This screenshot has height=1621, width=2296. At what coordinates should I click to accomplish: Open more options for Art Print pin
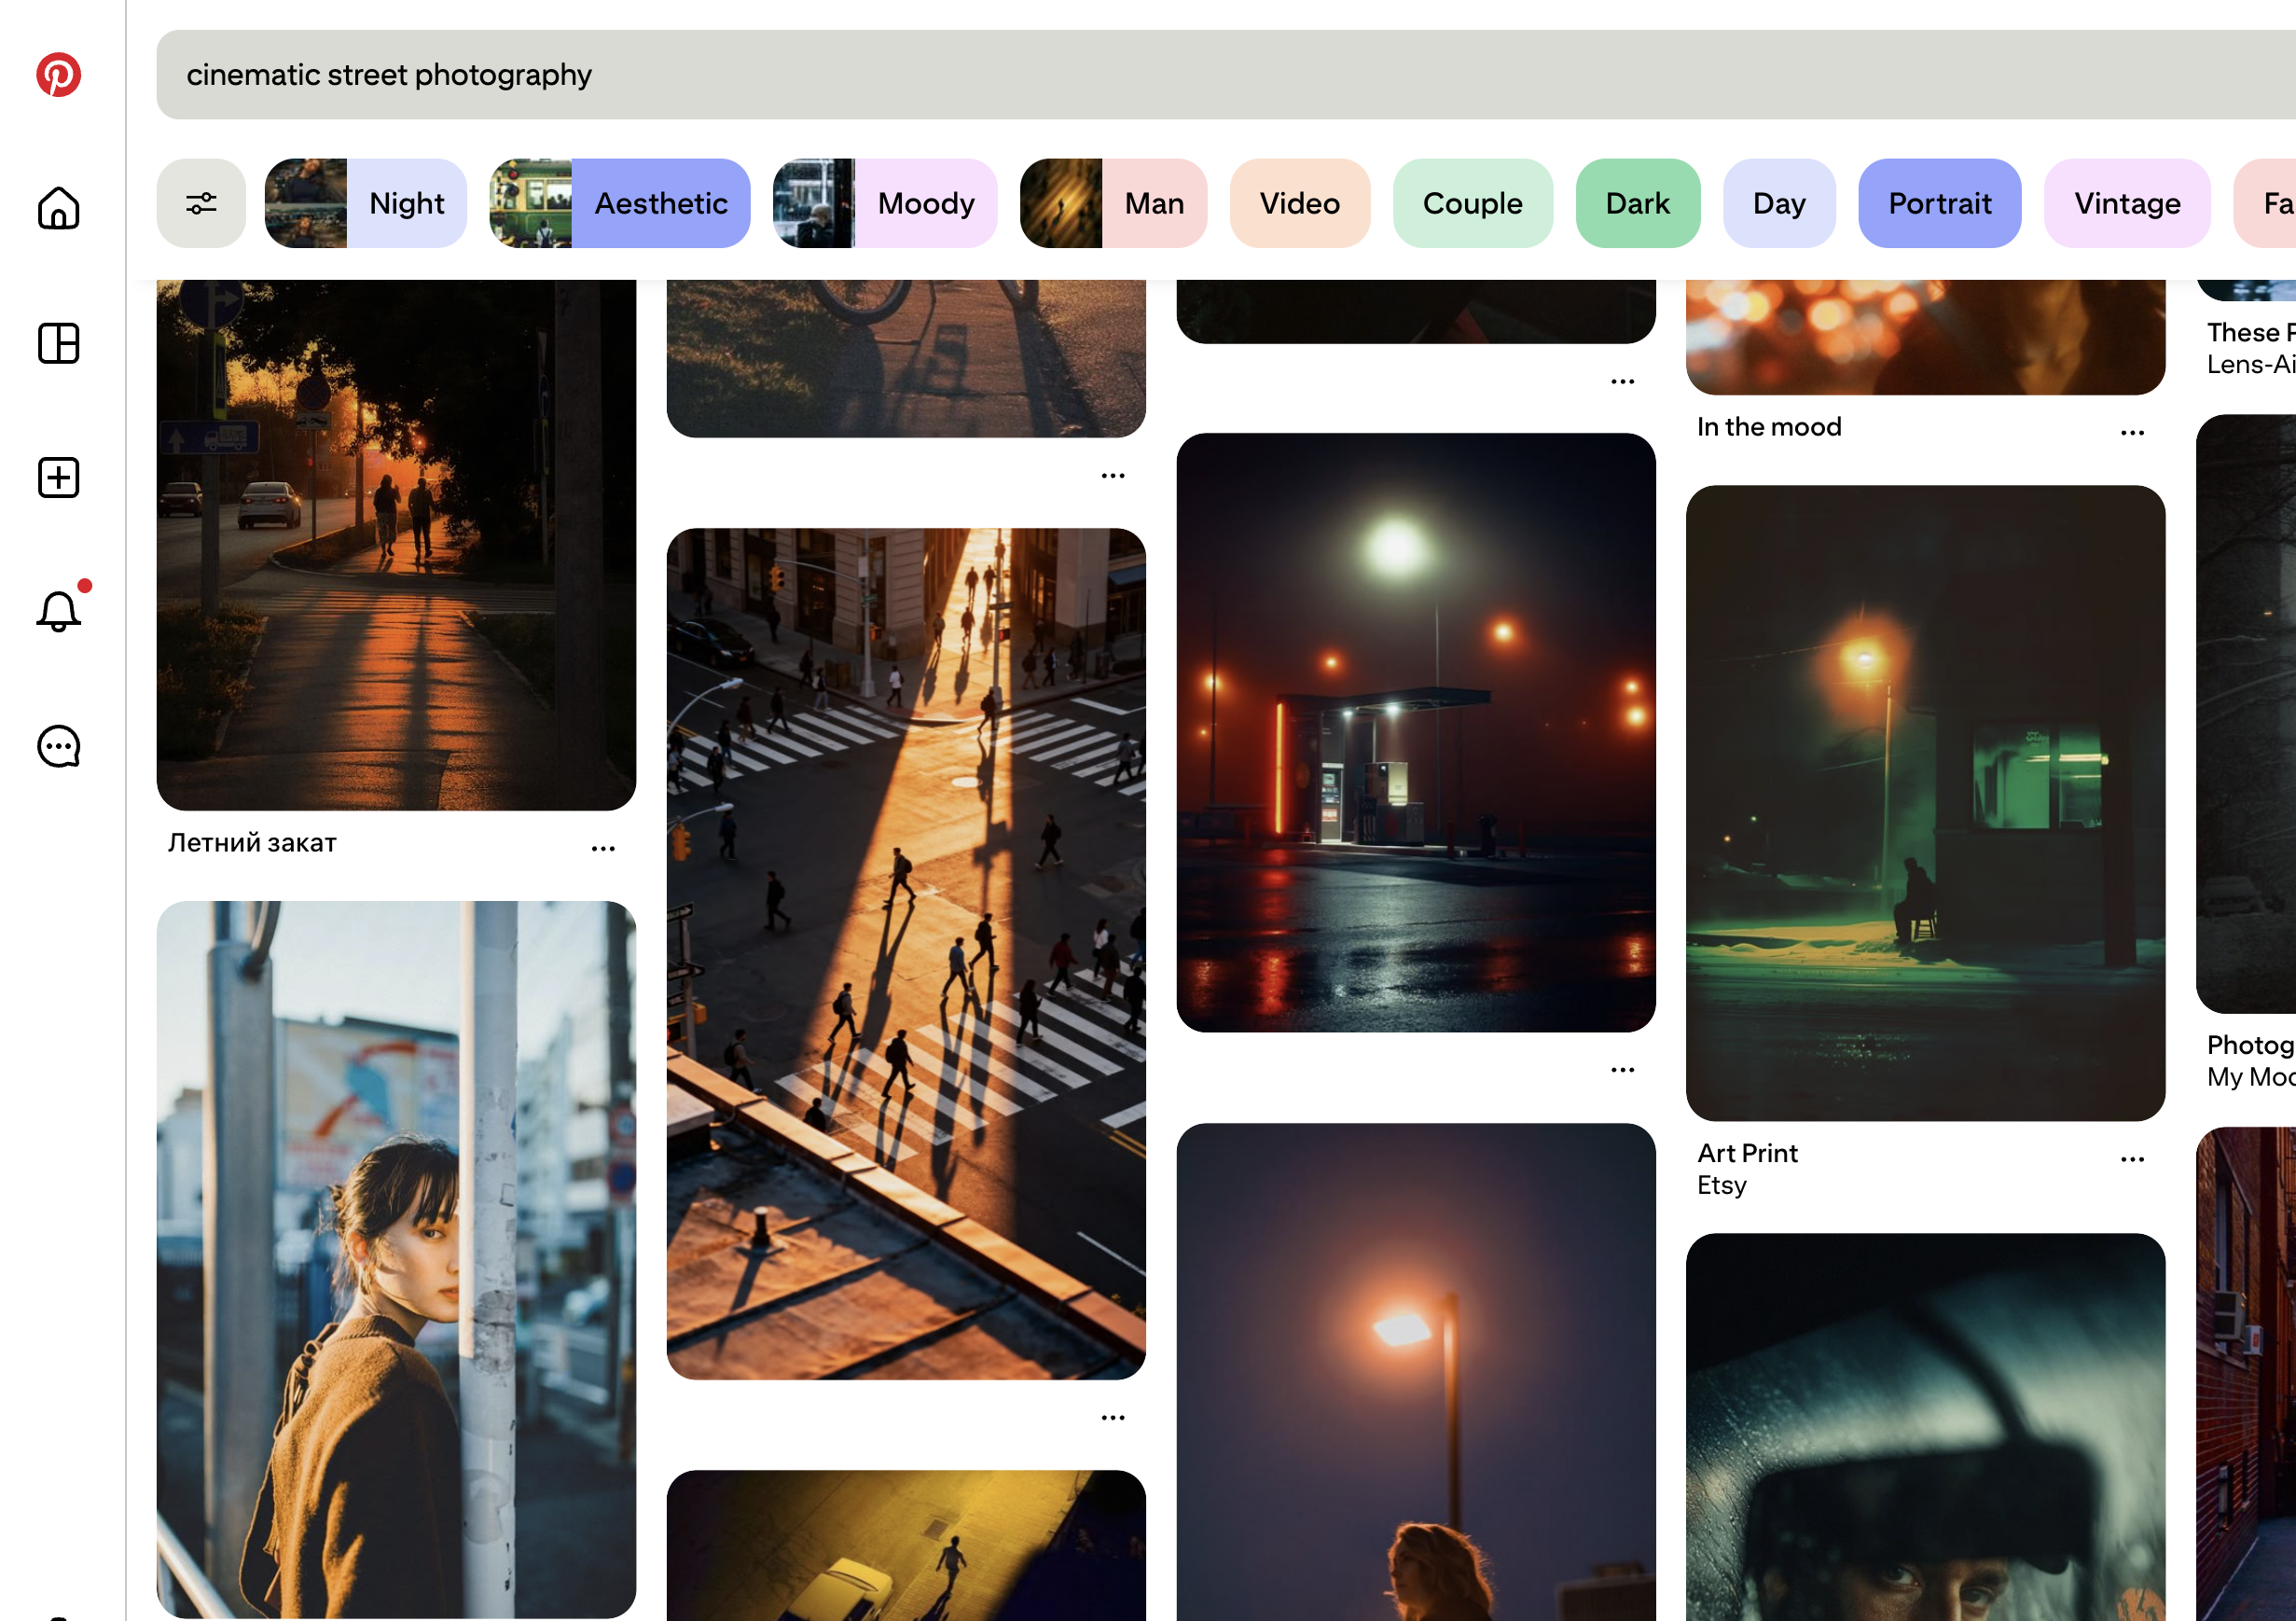[2132, 1158]
